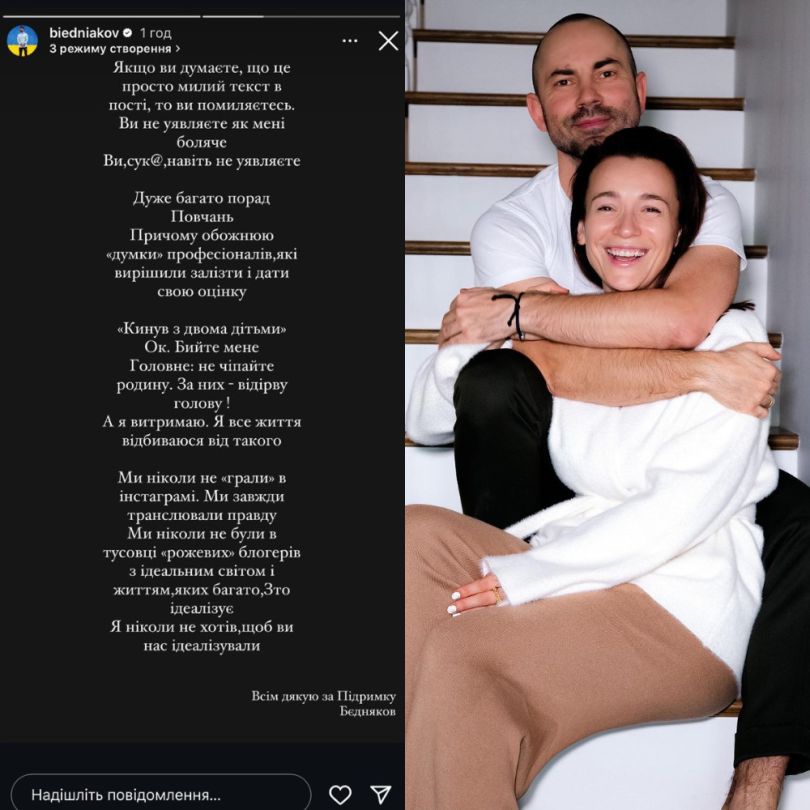This screenshot has height=810, width=810.
Task: Focus the "Надішліть повідомлення..." message field
Action: pos(161,793)
